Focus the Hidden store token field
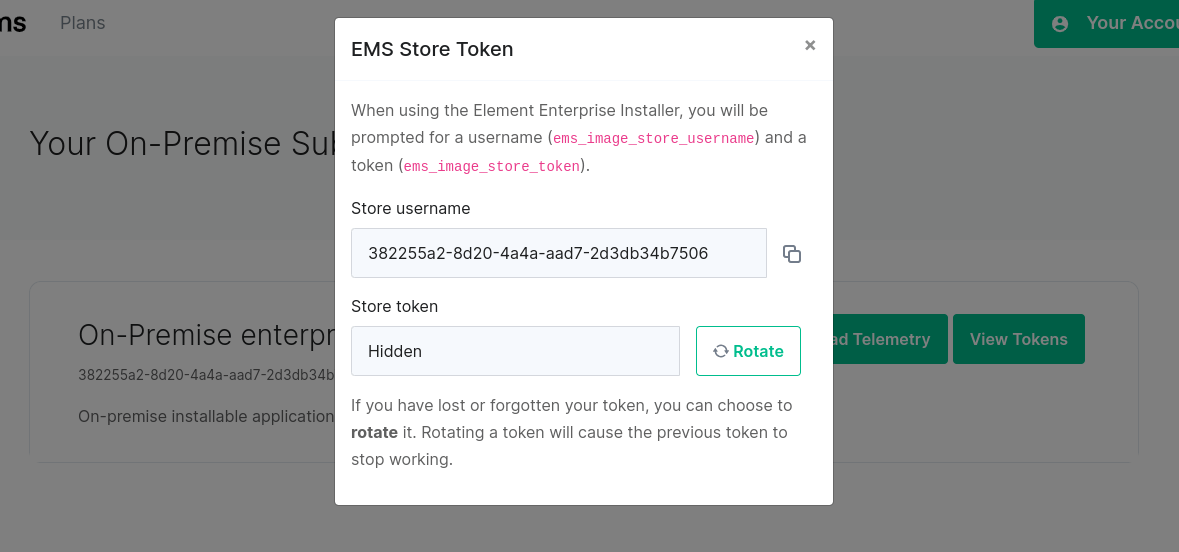 coord(515,351)
